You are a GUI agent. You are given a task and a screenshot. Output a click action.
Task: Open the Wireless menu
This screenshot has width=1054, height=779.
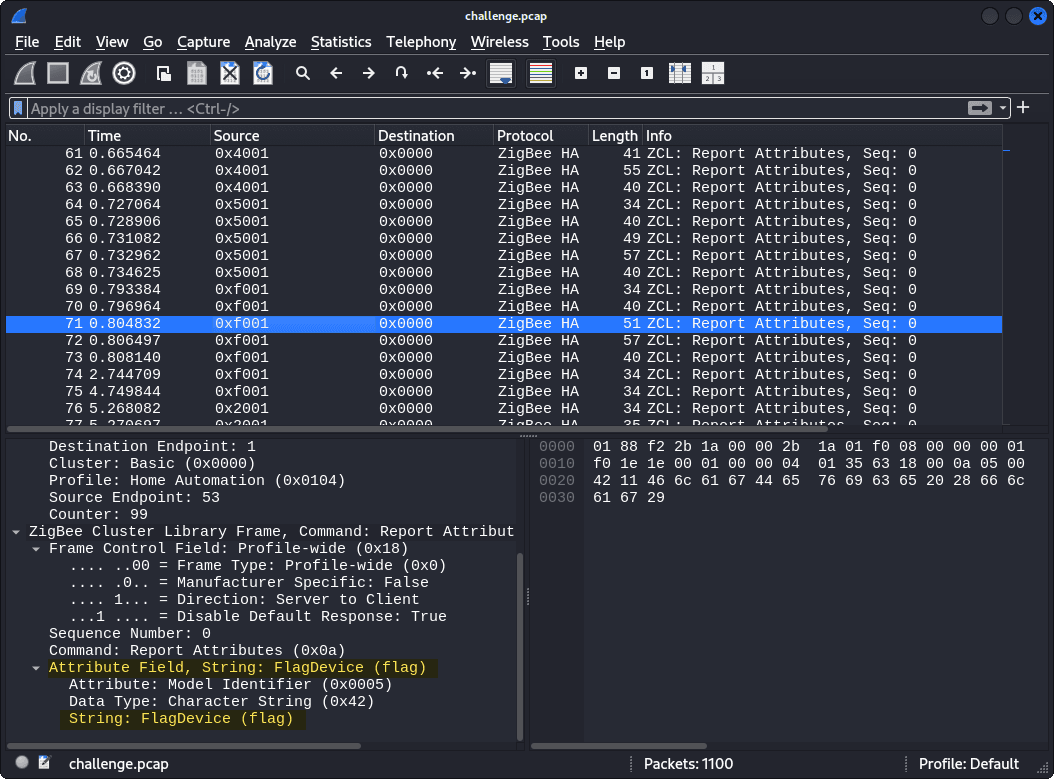coord(500,42)
